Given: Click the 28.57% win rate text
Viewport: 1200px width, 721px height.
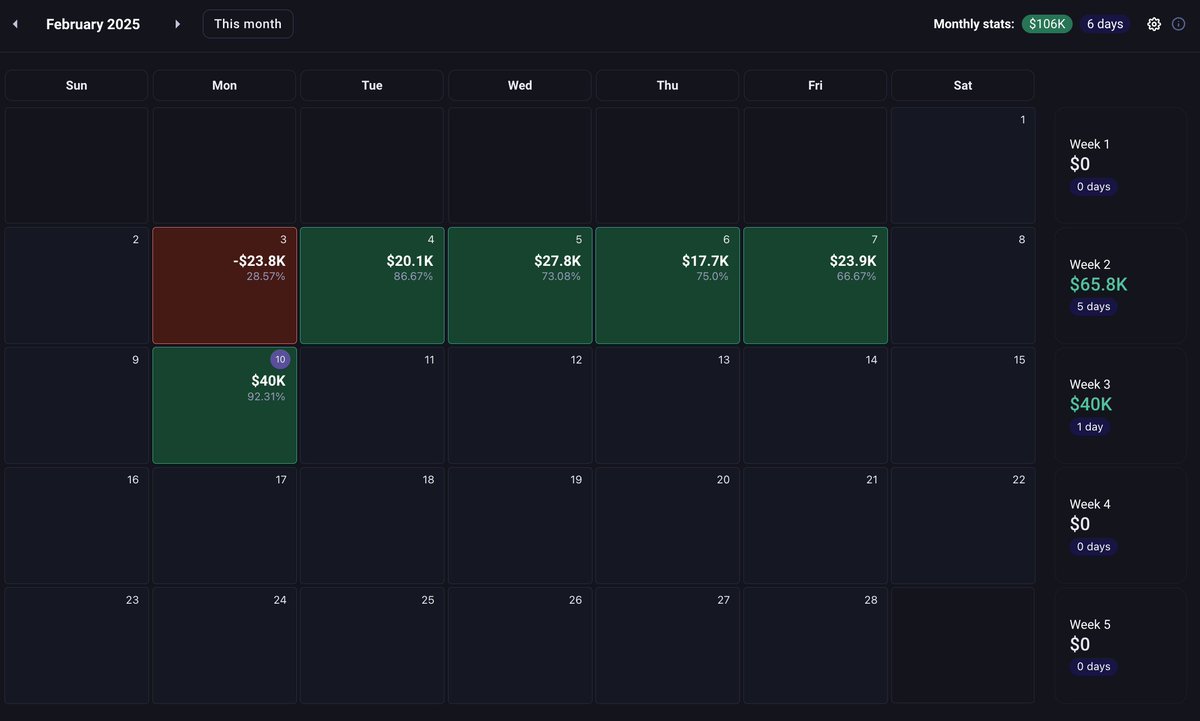Looking at the screenshot, I should (266, 276).
